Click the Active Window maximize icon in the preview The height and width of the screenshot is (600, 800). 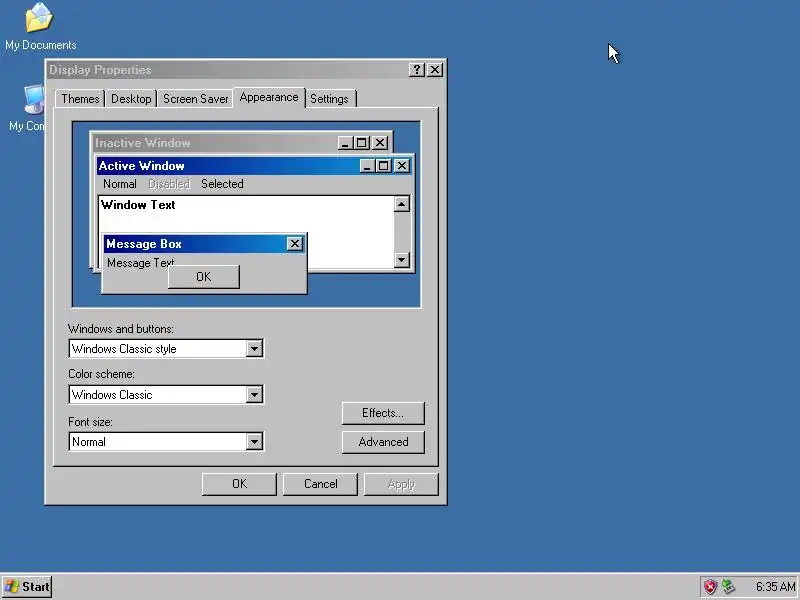(x=384, y=166)
